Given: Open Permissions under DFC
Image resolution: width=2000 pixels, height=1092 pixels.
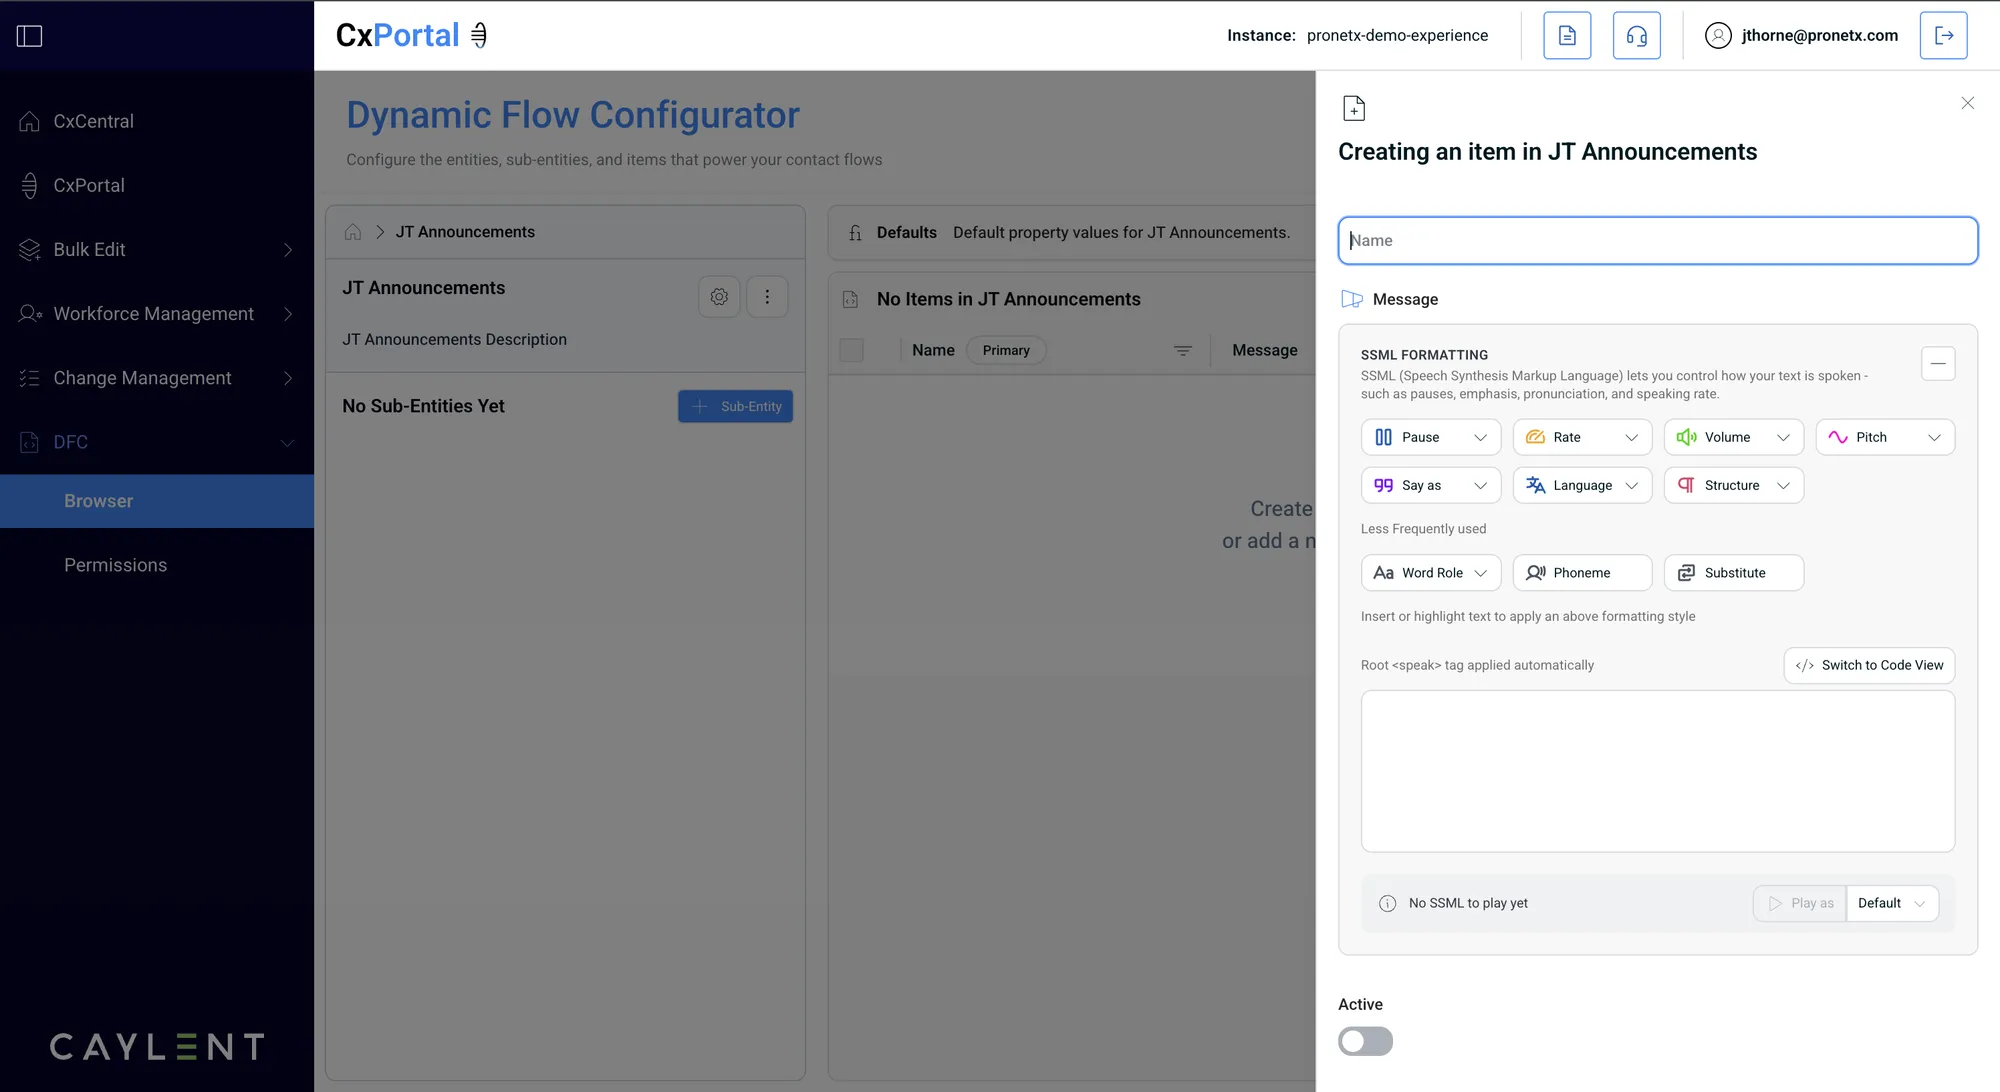Looking at the screenshot, I should pos(157,565).
